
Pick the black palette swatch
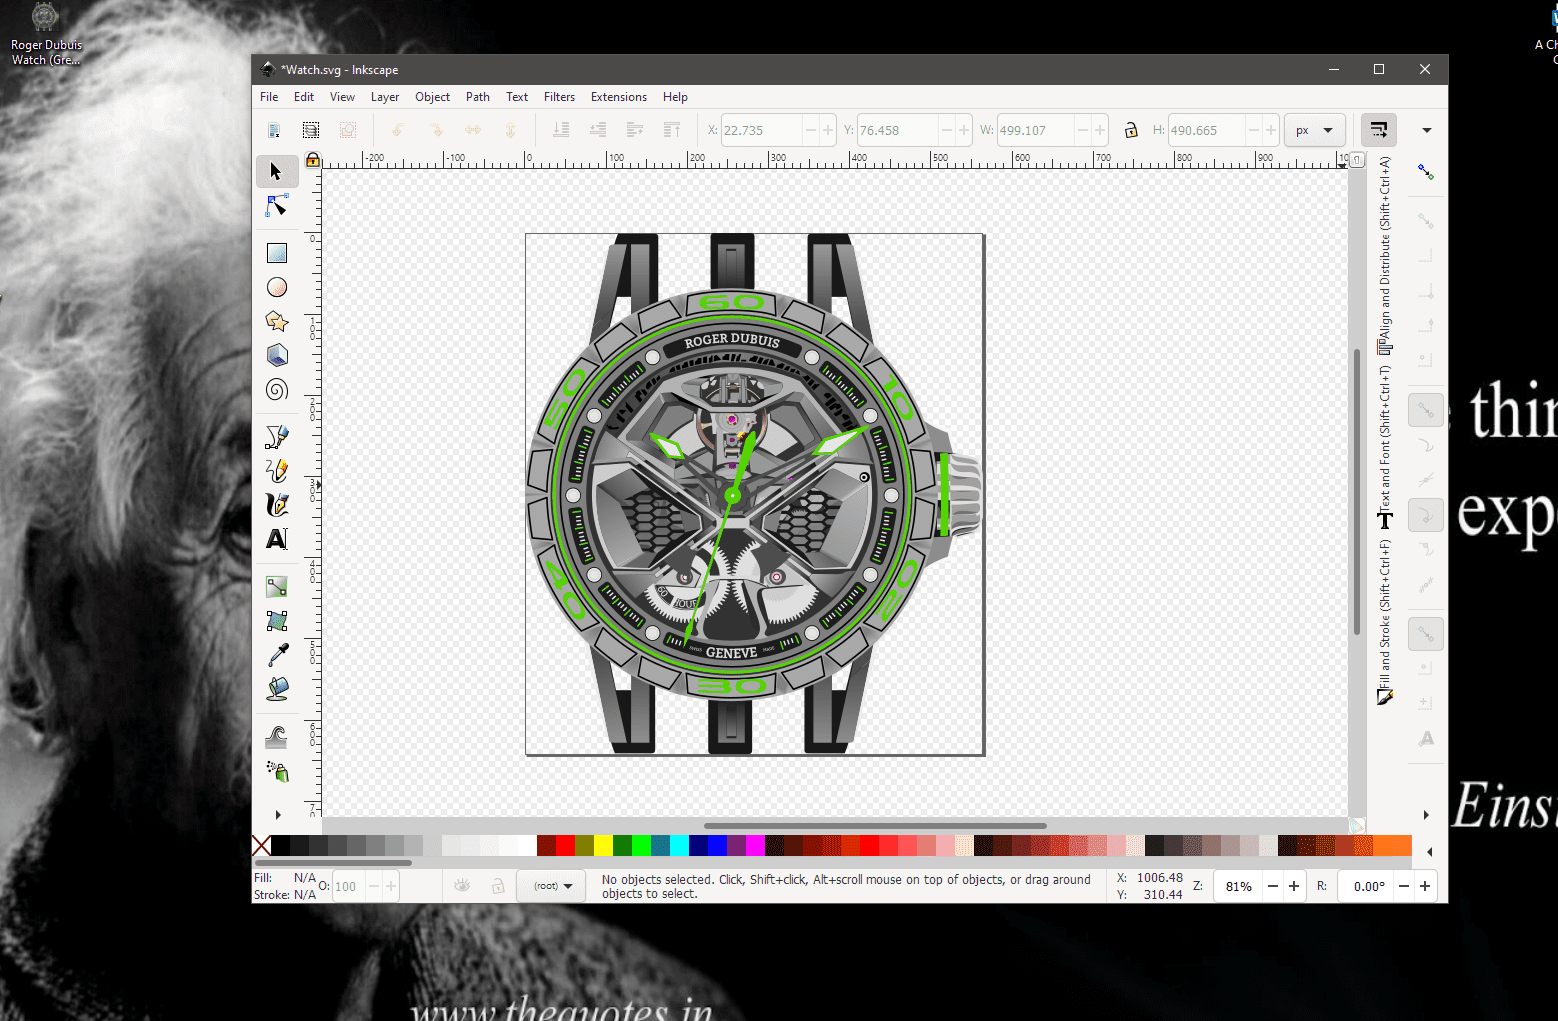coord(281,846)
